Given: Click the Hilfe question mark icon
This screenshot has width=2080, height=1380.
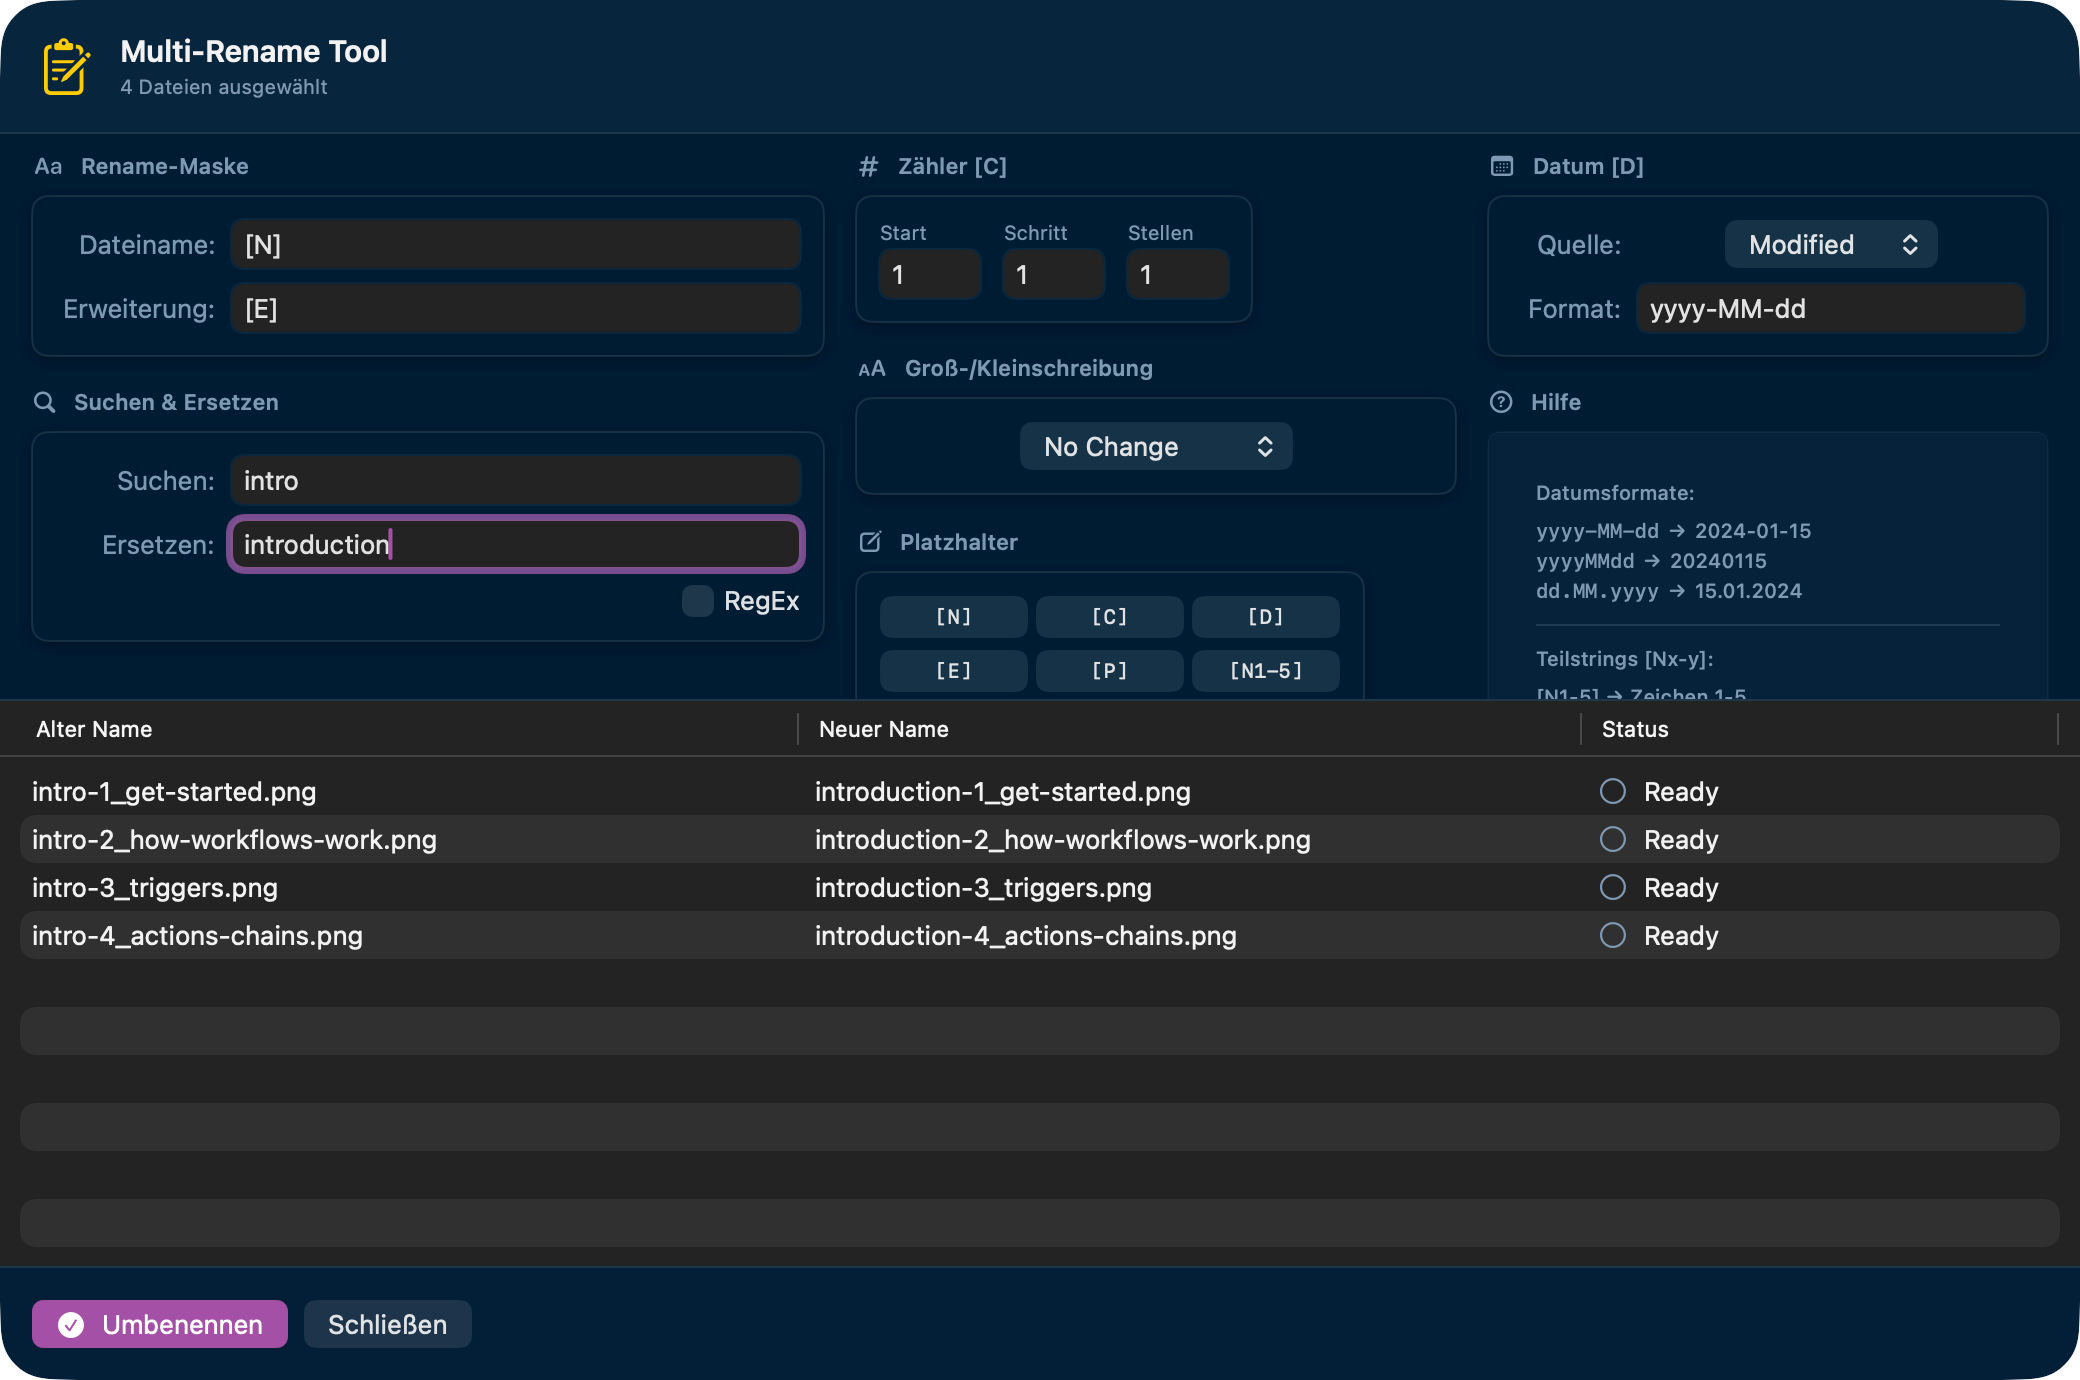Looking at the screenshot, I should pos(1501,402).
